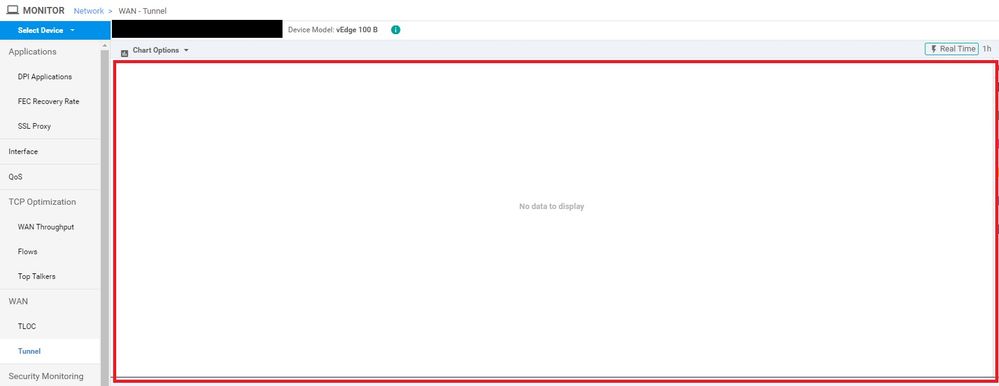Open the QoS section
The height and width of the screenshot is (386, 999).
point(15,177)
